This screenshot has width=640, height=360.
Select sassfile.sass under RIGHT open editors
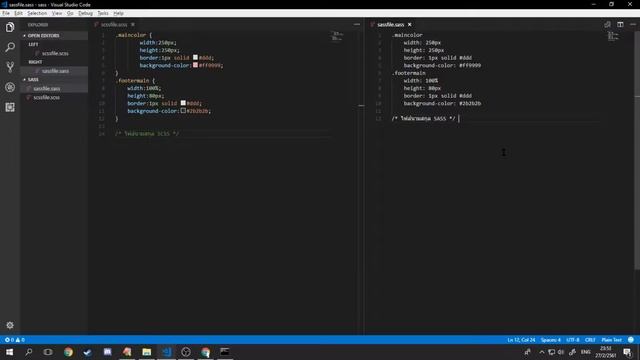tap(55, 71)
